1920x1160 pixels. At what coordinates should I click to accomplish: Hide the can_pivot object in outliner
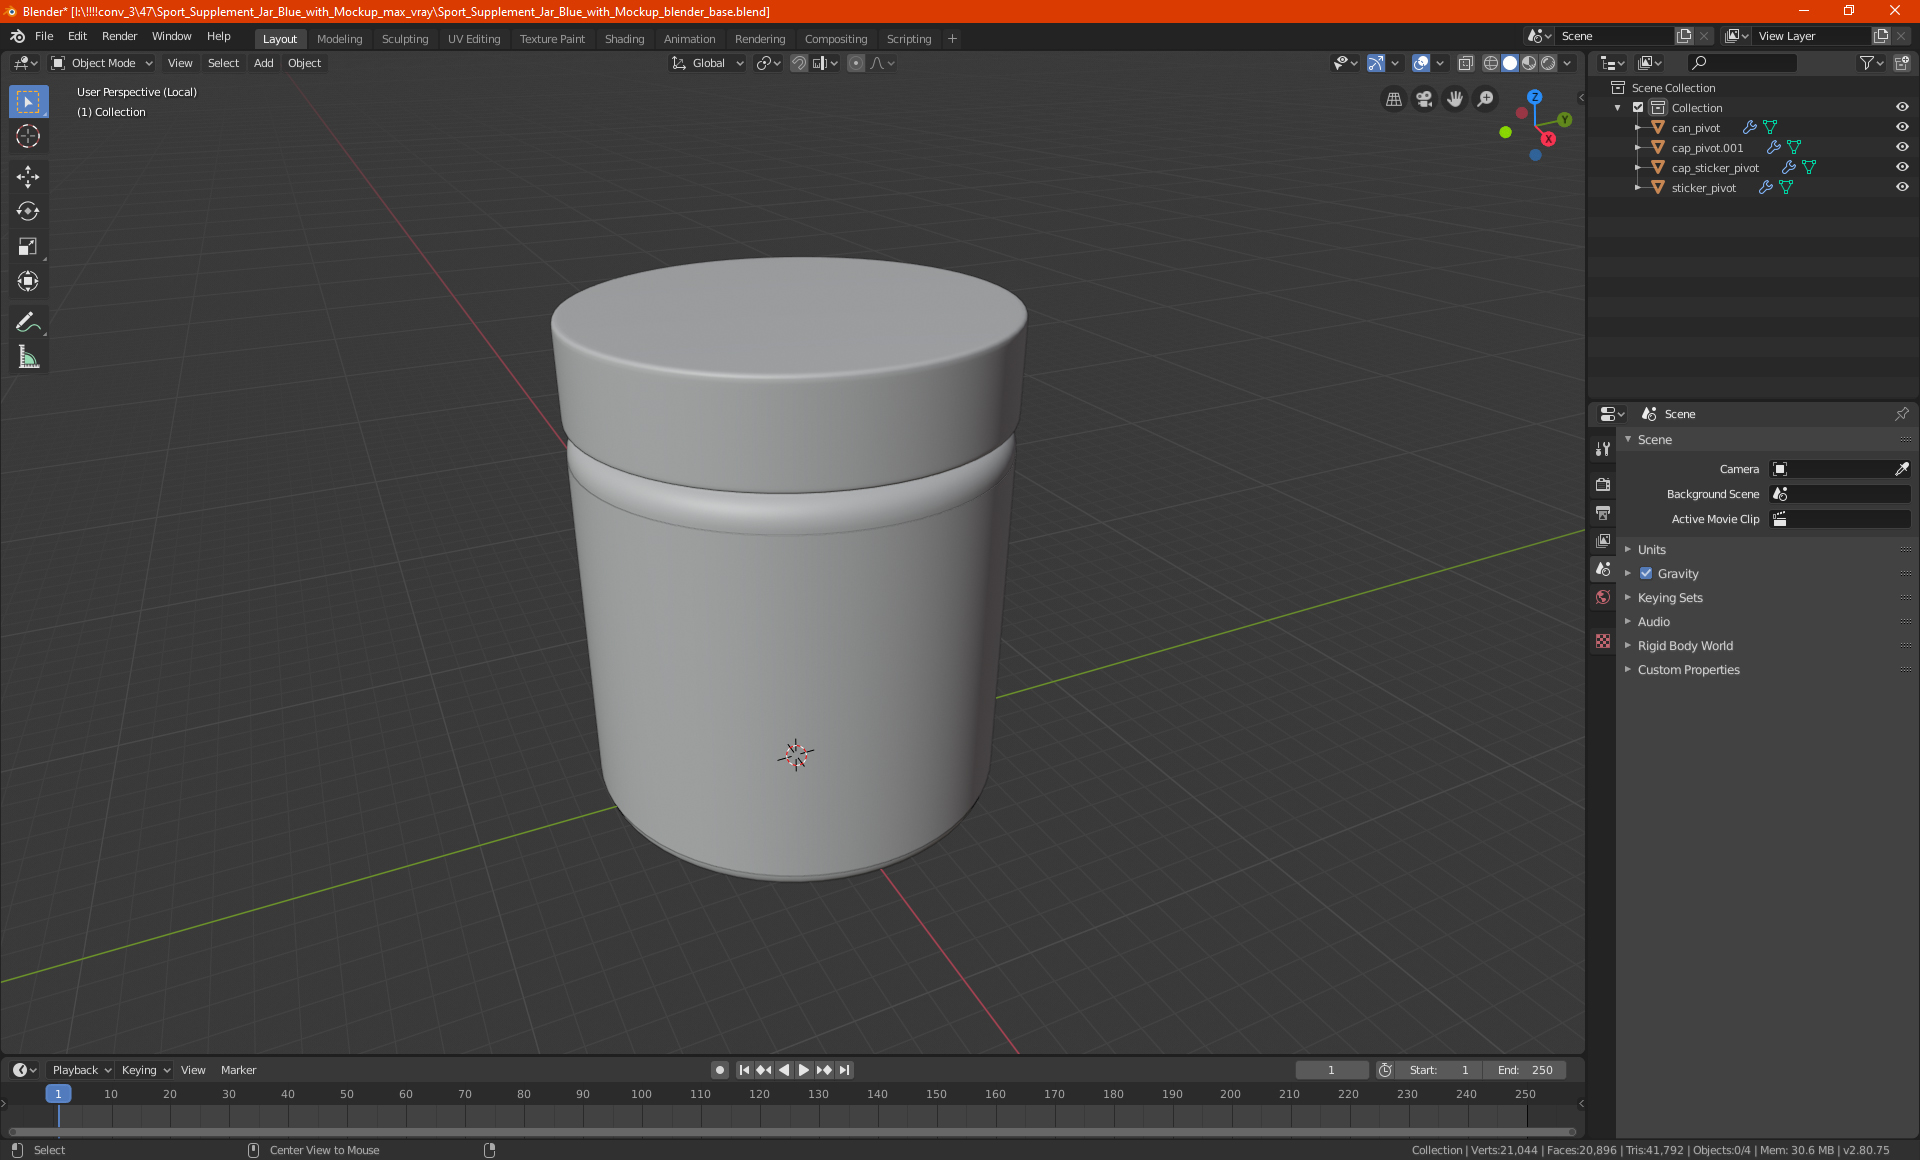point(1901,127)
